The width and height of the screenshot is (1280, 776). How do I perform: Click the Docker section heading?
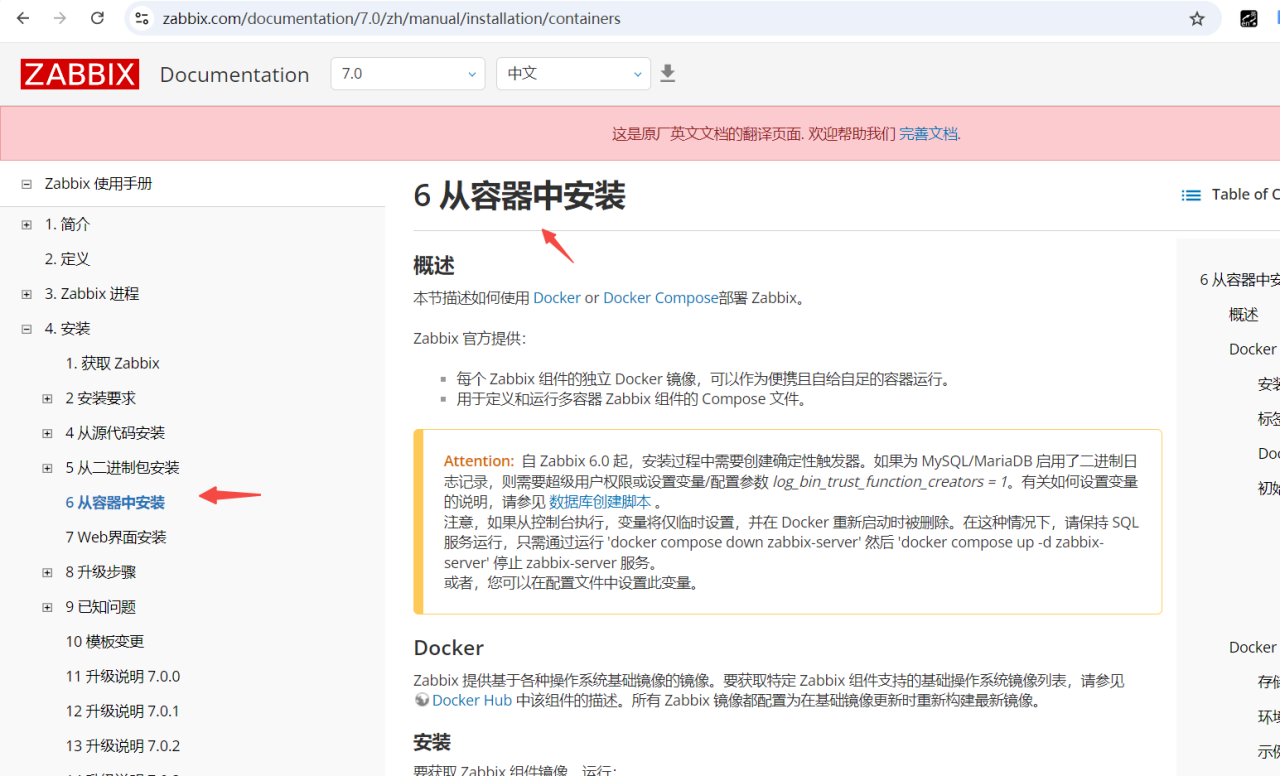(x=448, y=647)
